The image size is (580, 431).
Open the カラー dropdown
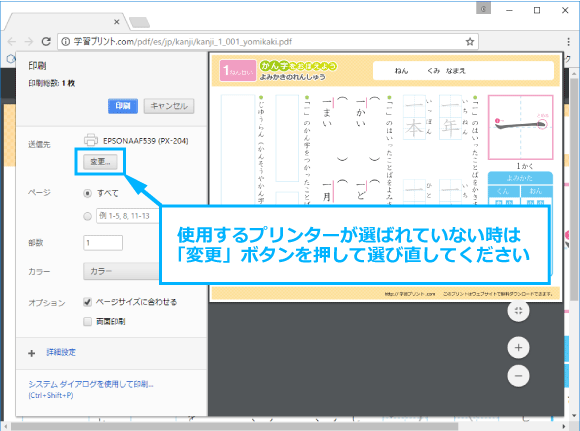pyautogui.click(x=122, y=271)
